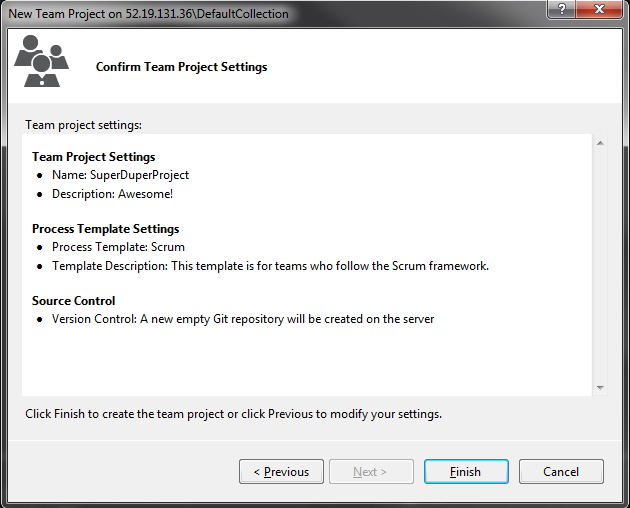Go back with the Previous button
This screenshot has width=630, height=508.
pyautogui.click(x=281, y=472)
